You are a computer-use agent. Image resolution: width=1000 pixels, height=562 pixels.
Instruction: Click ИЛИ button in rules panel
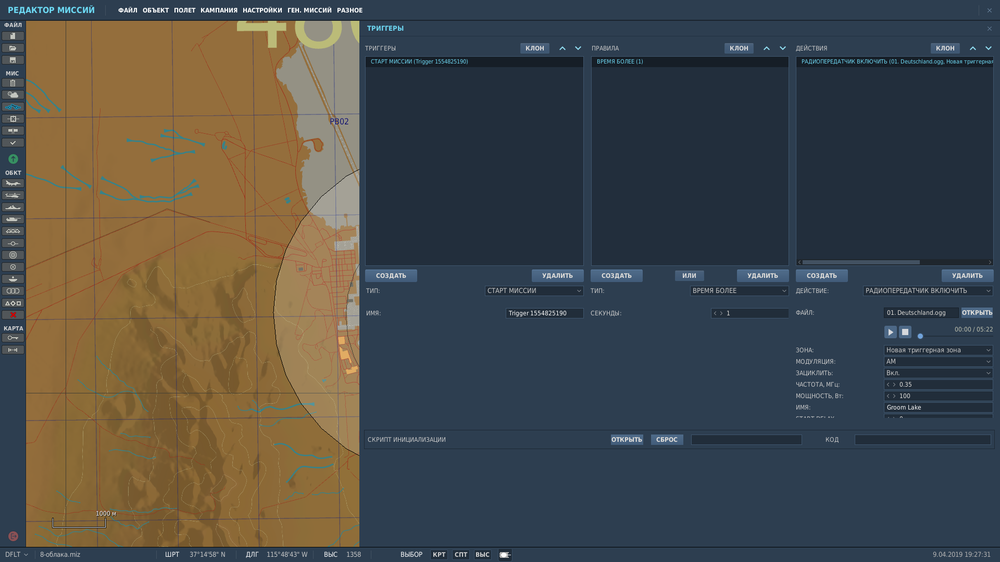pos(689,276)
